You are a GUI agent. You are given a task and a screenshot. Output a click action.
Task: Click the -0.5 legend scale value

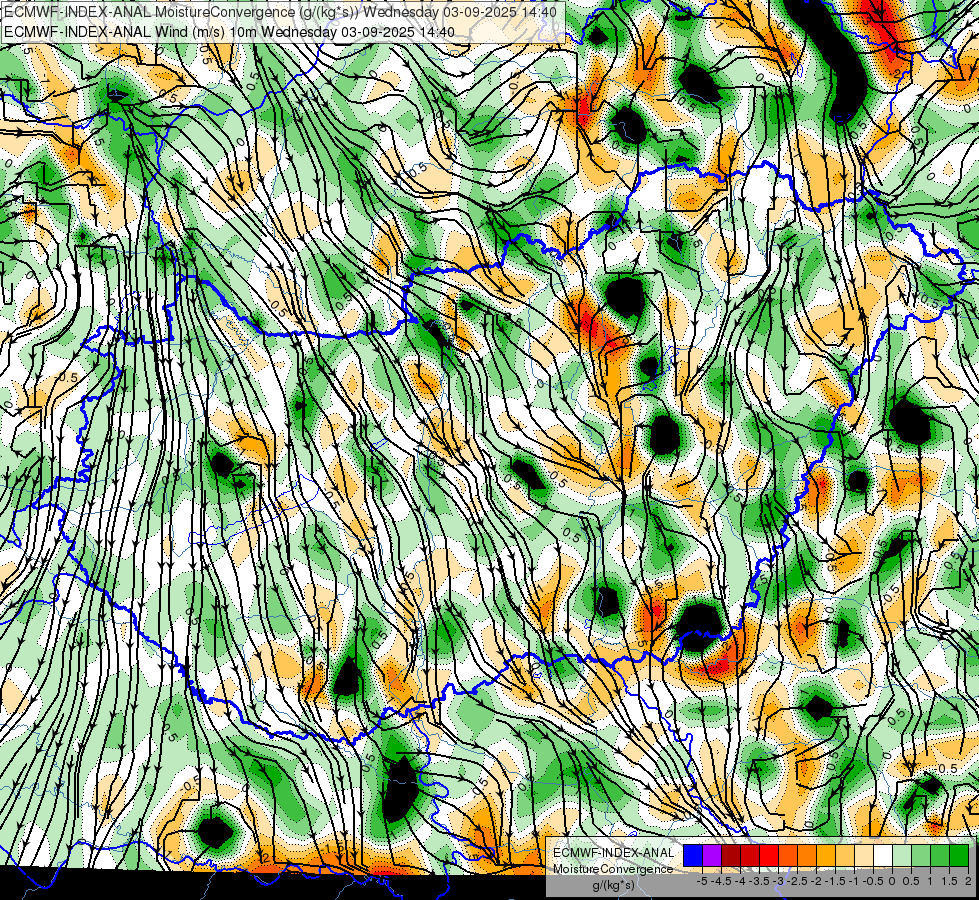pos(873,881)
